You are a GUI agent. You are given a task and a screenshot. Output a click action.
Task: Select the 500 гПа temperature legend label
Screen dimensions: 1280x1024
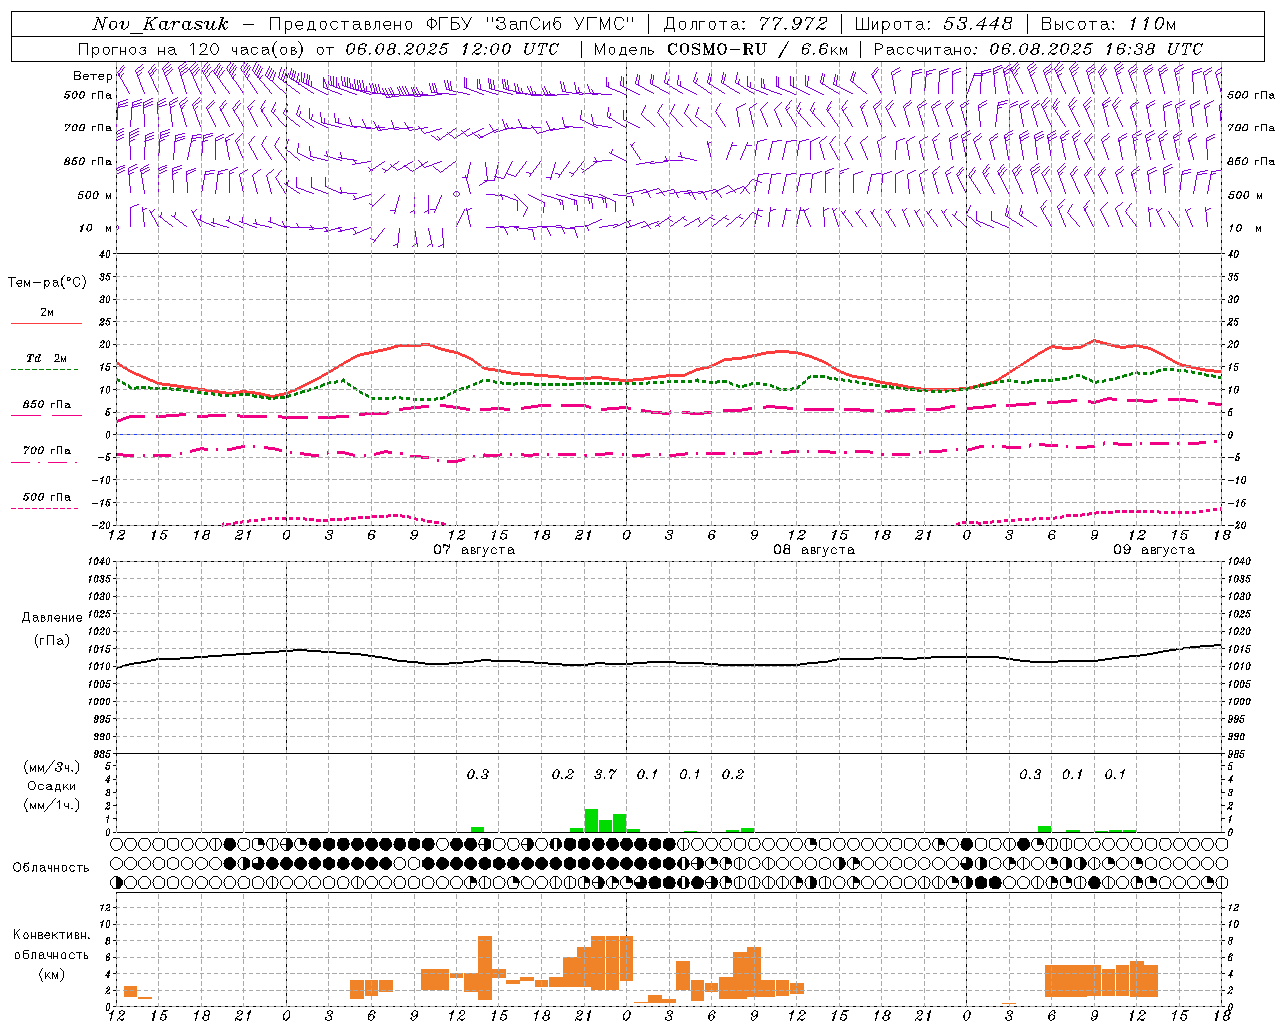coord(47,497)
